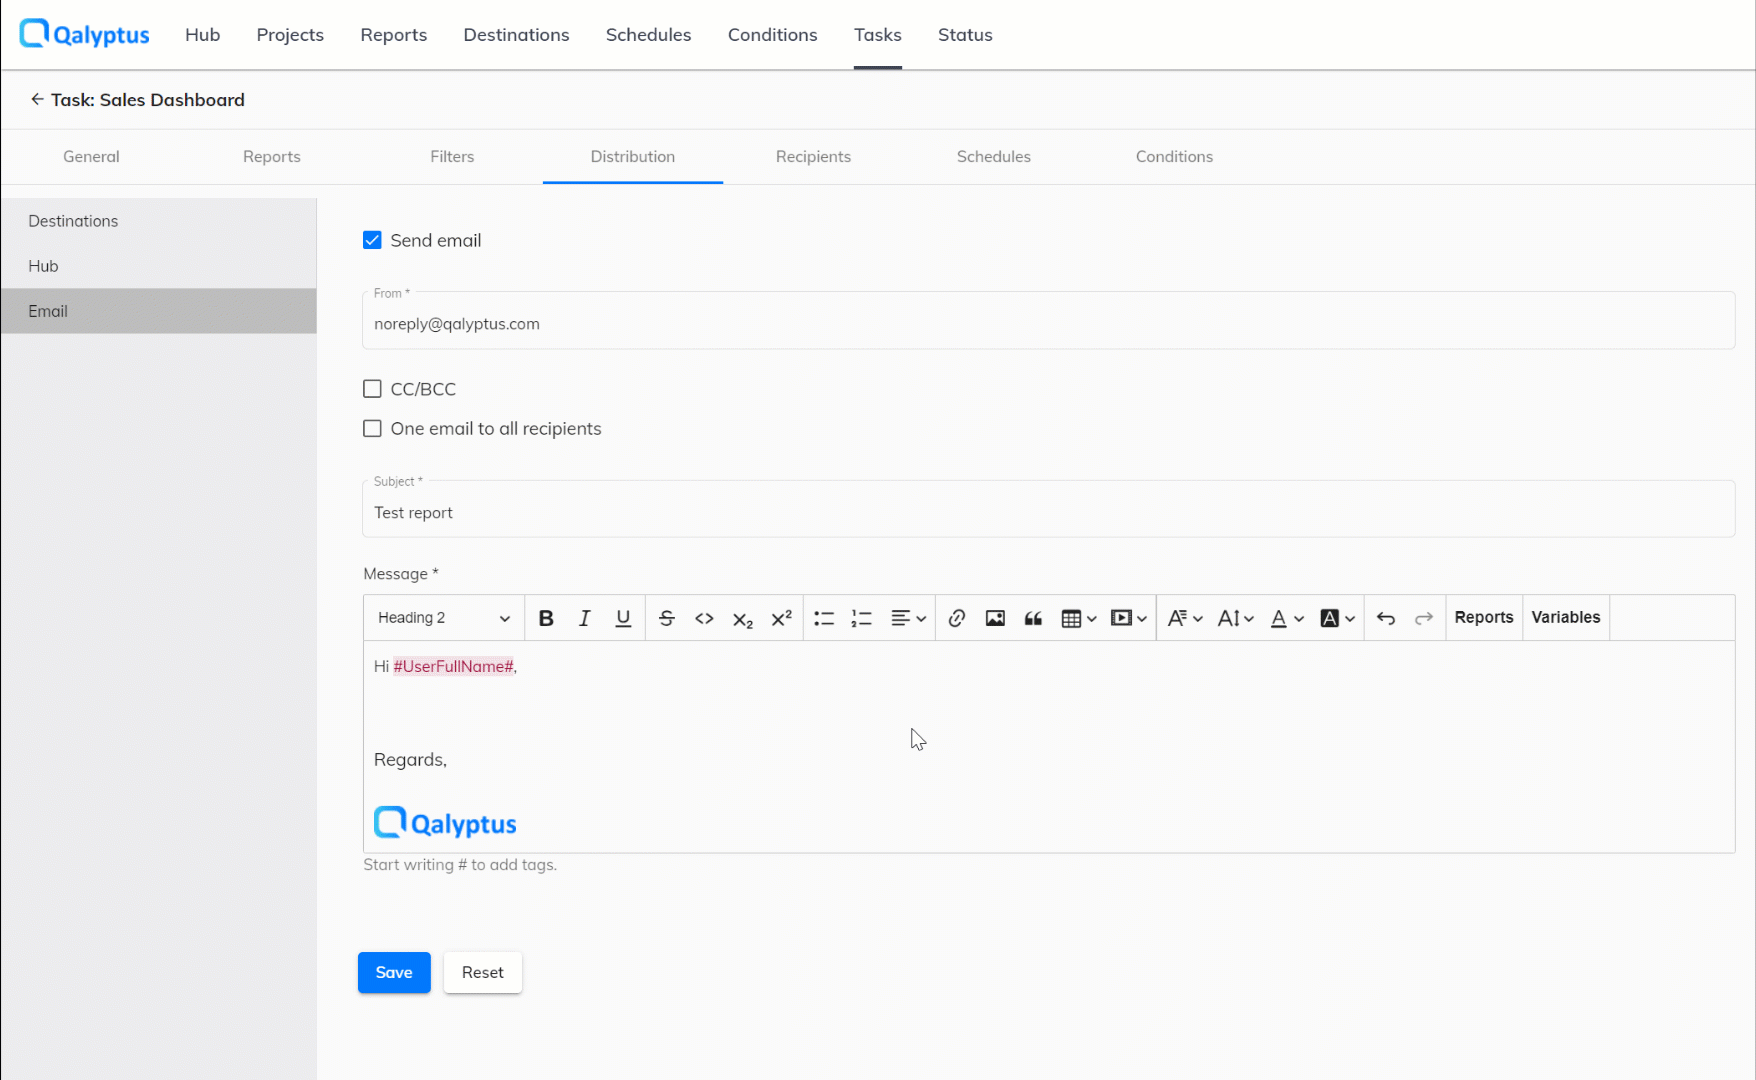Save the email distribution settings

(x=393, y=972)
